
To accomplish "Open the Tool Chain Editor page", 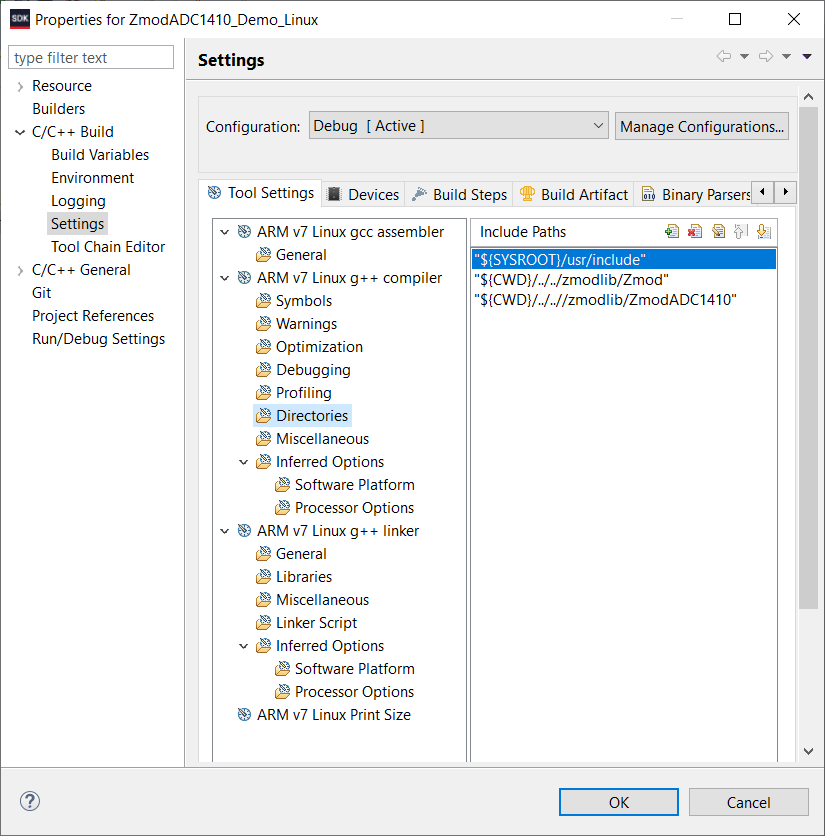I will (x=108, y=246).
